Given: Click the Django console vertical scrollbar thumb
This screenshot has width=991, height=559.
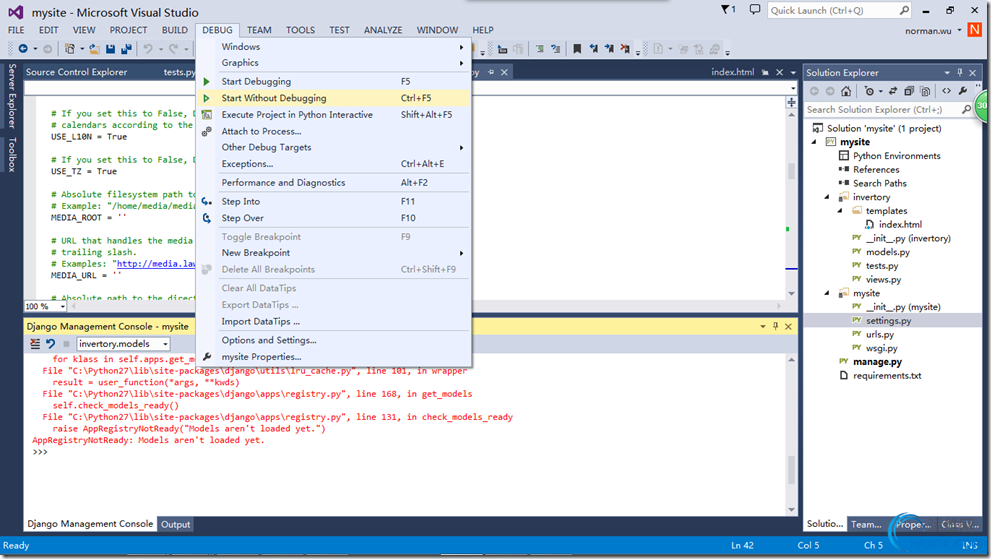Looking at the screenshot, I should pyautogui.click(x=791, y=470).
